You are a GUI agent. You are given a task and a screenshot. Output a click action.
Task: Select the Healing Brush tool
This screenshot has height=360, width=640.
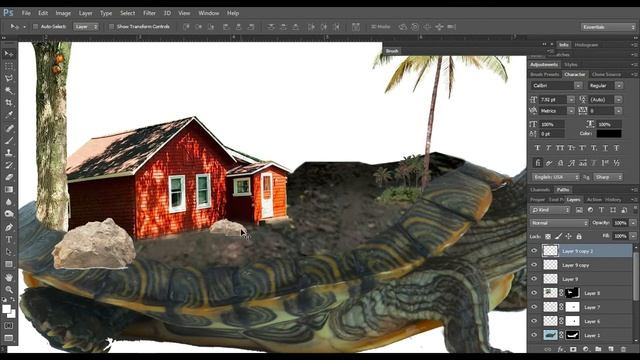point(9,128)
